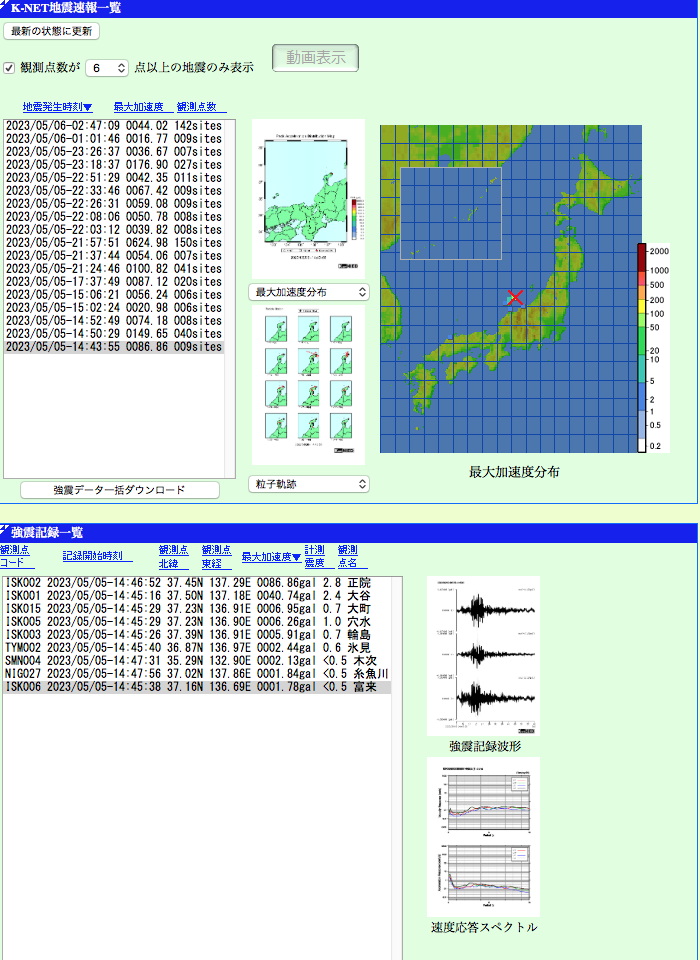Sort records by 観測点北緯 header
The image size is (700, 960).
[x=174, y=557]
